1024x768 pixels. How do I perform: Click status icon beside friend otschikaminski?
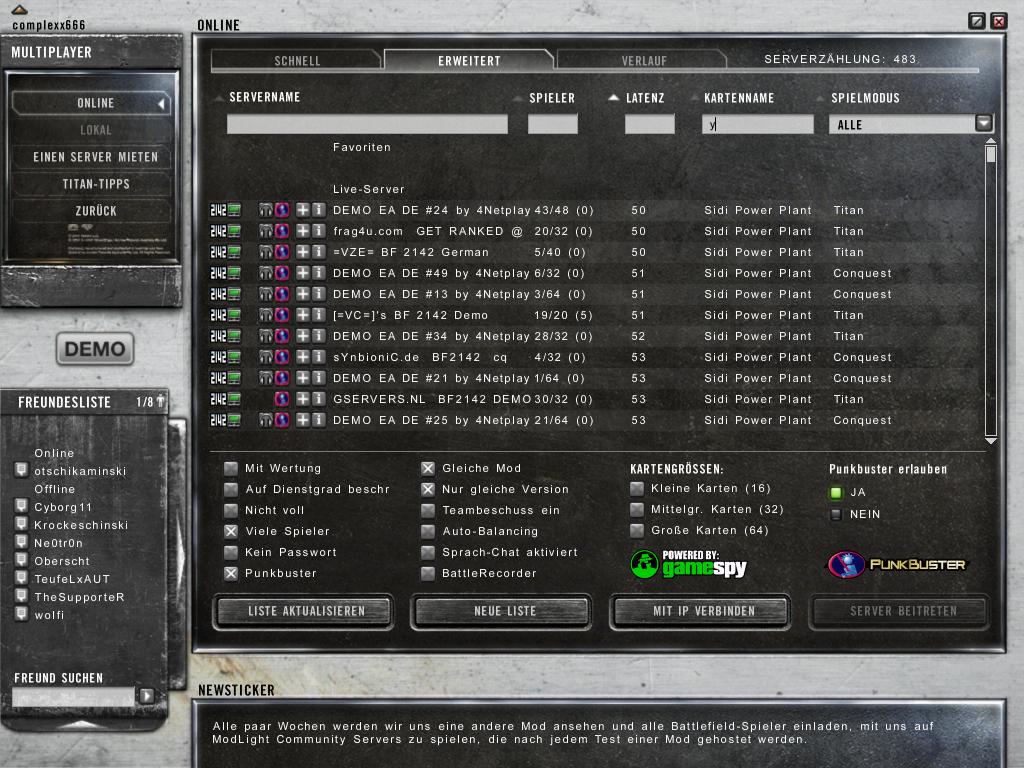[22, 470]
